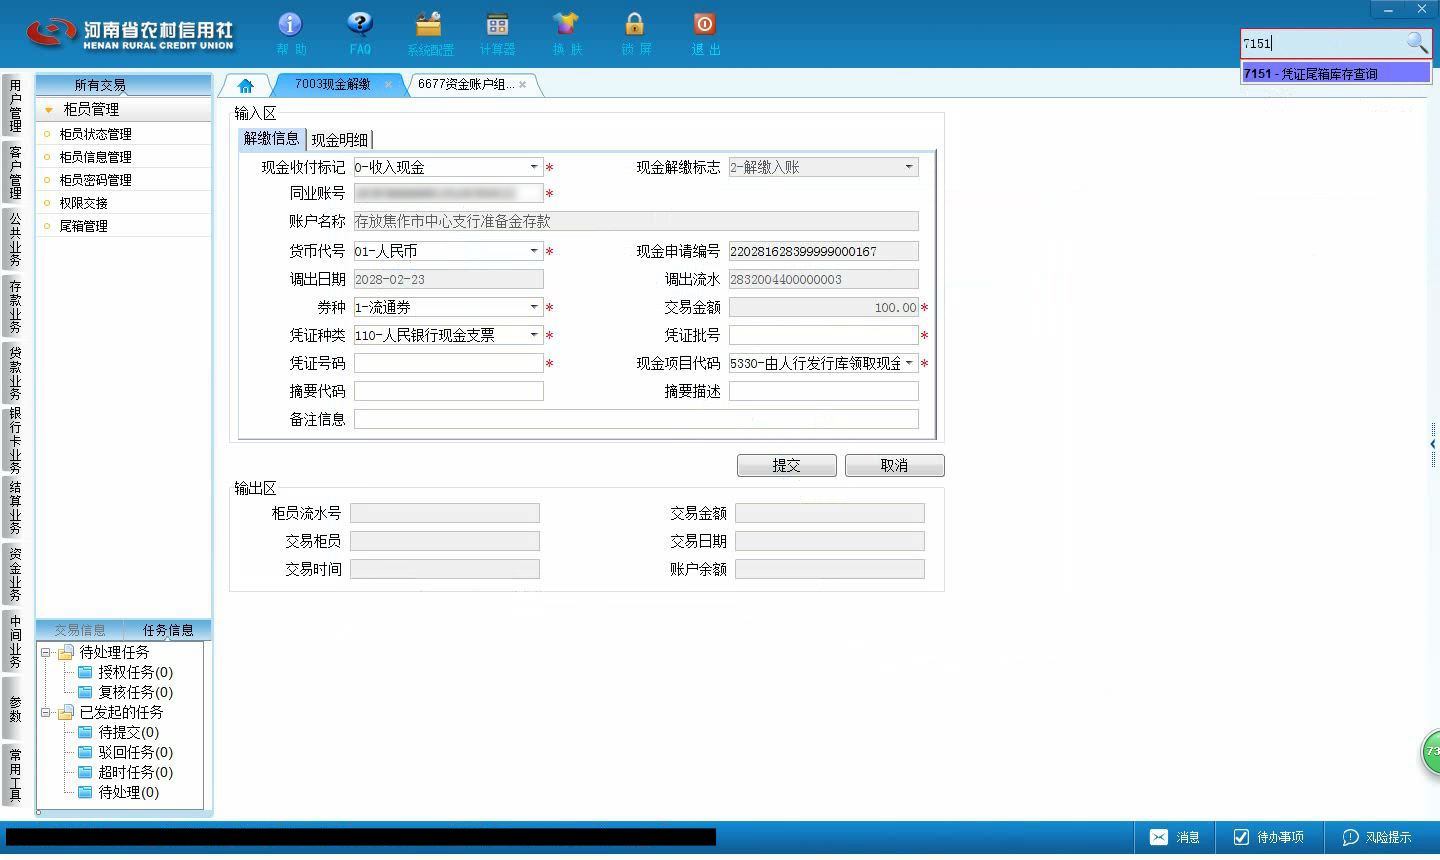The image size is (1440, 860).
Task: Open the 贷款业务 vertical sidebar tab
Action: (x=14, y=373)
